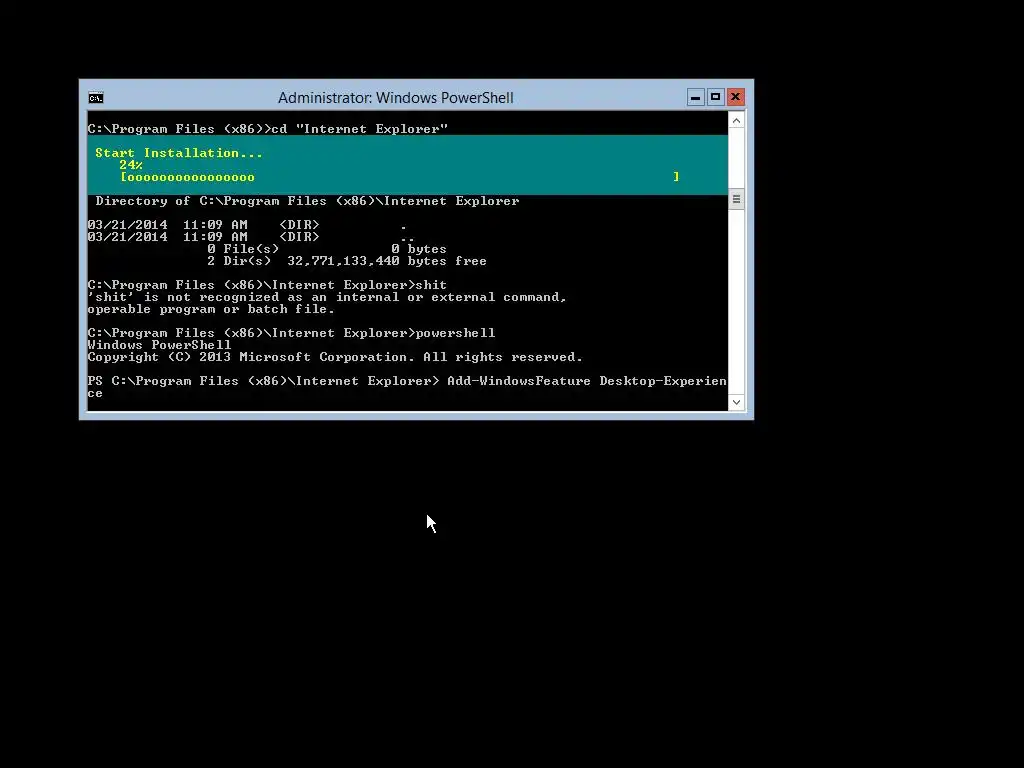1024x768 pixels.
Task: Click the '24%' progress value
Action: point(131,165)
